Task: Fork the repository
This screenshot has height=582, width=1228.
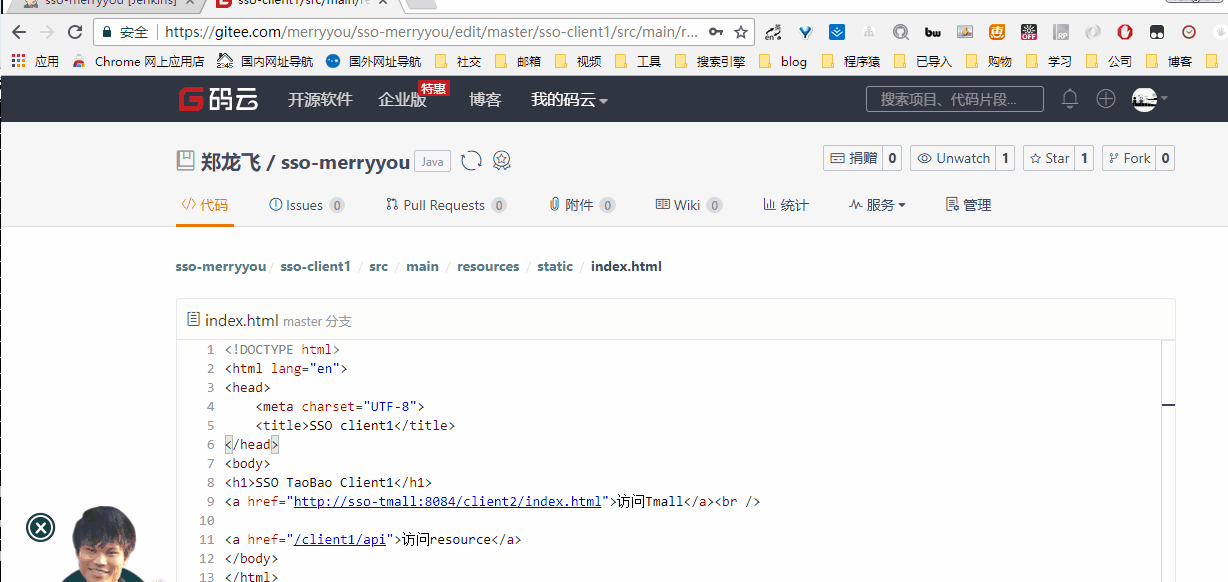Action: click(x=1128, y=157)
